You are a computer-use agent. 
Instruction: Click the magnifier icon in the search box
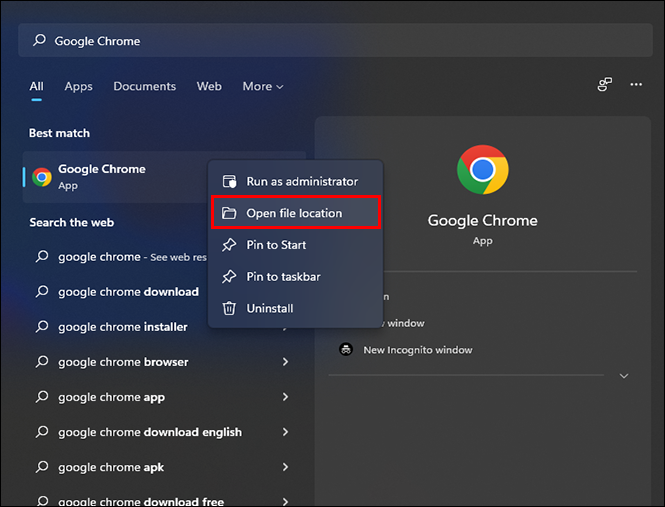pos(39,41)
